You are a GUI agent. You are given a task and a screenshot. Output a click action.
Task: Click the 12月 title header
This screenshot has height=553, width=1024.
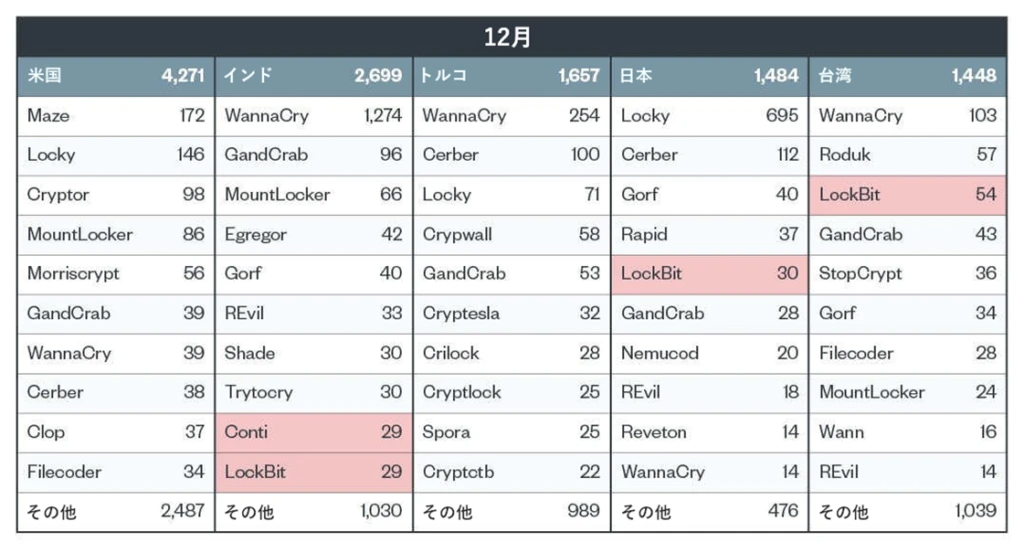(511, 38)
